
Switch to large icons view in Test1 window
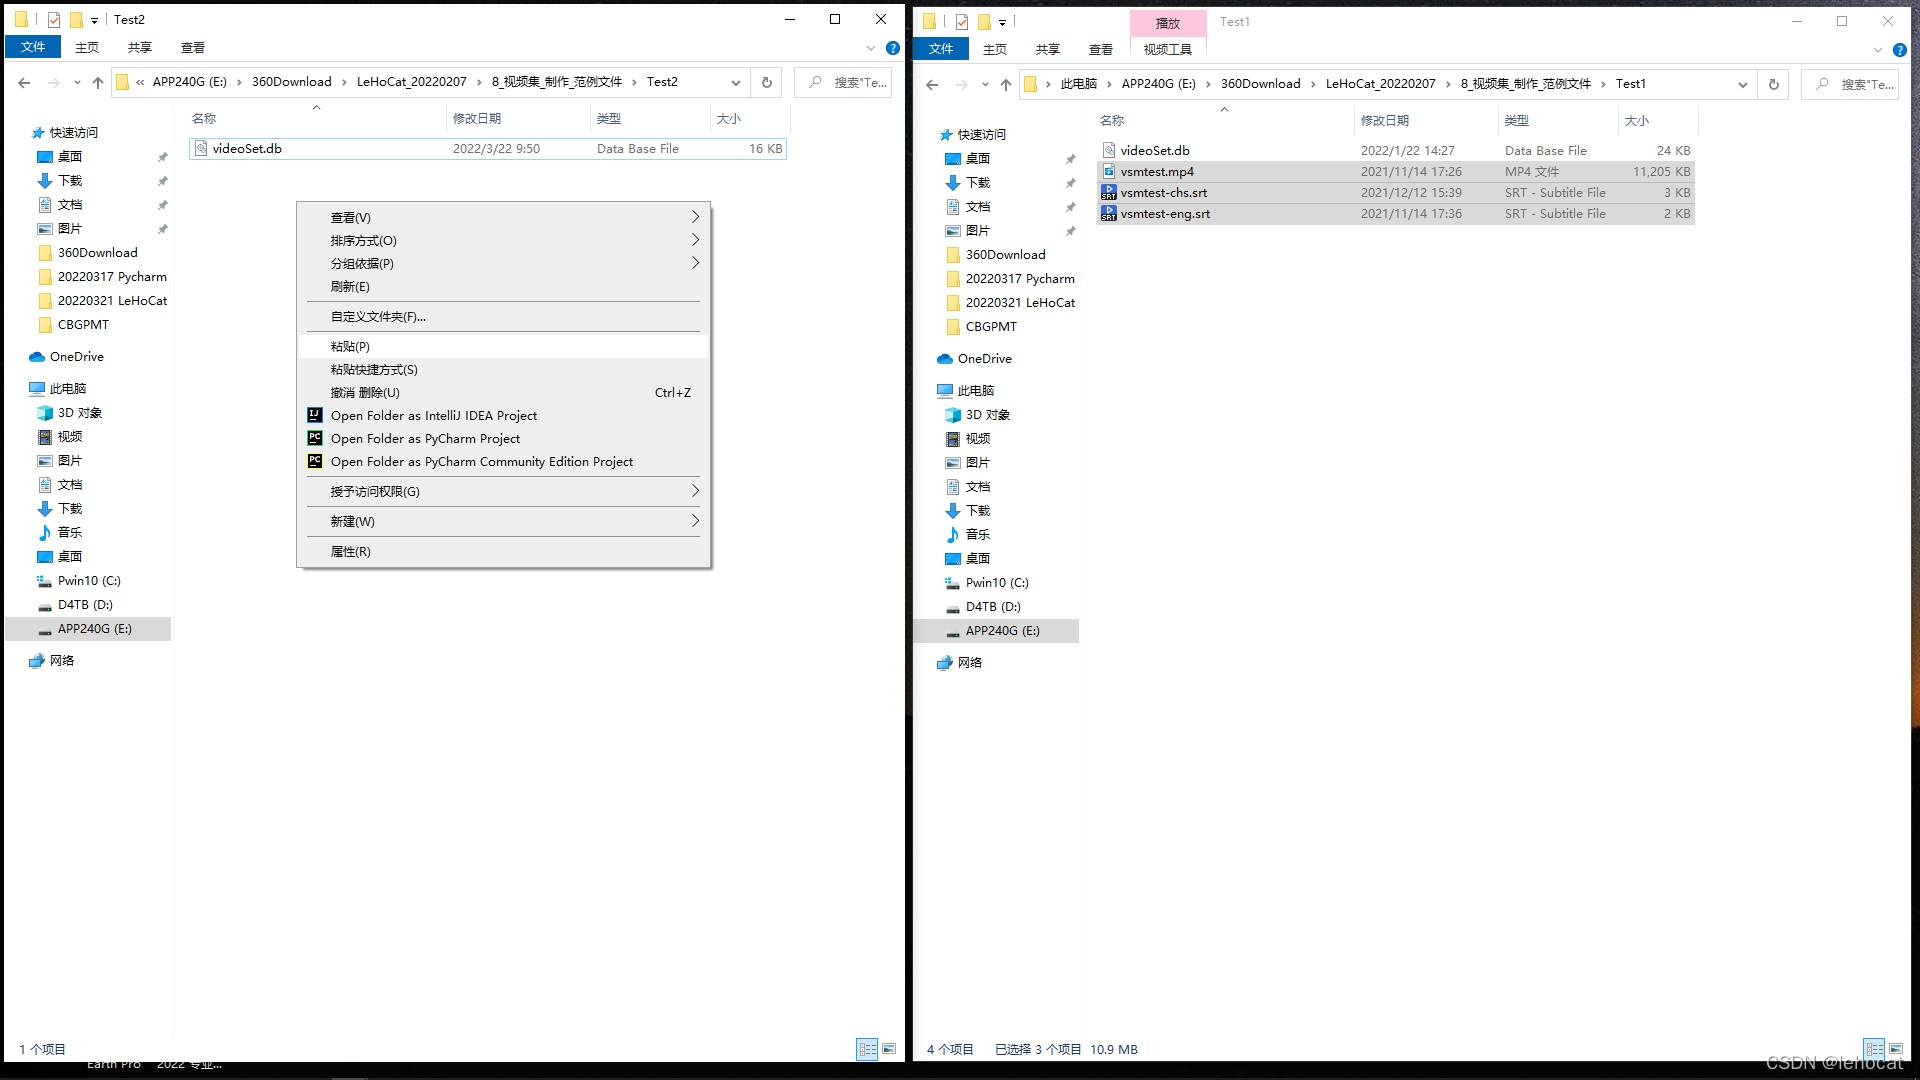point(1895,1049)
